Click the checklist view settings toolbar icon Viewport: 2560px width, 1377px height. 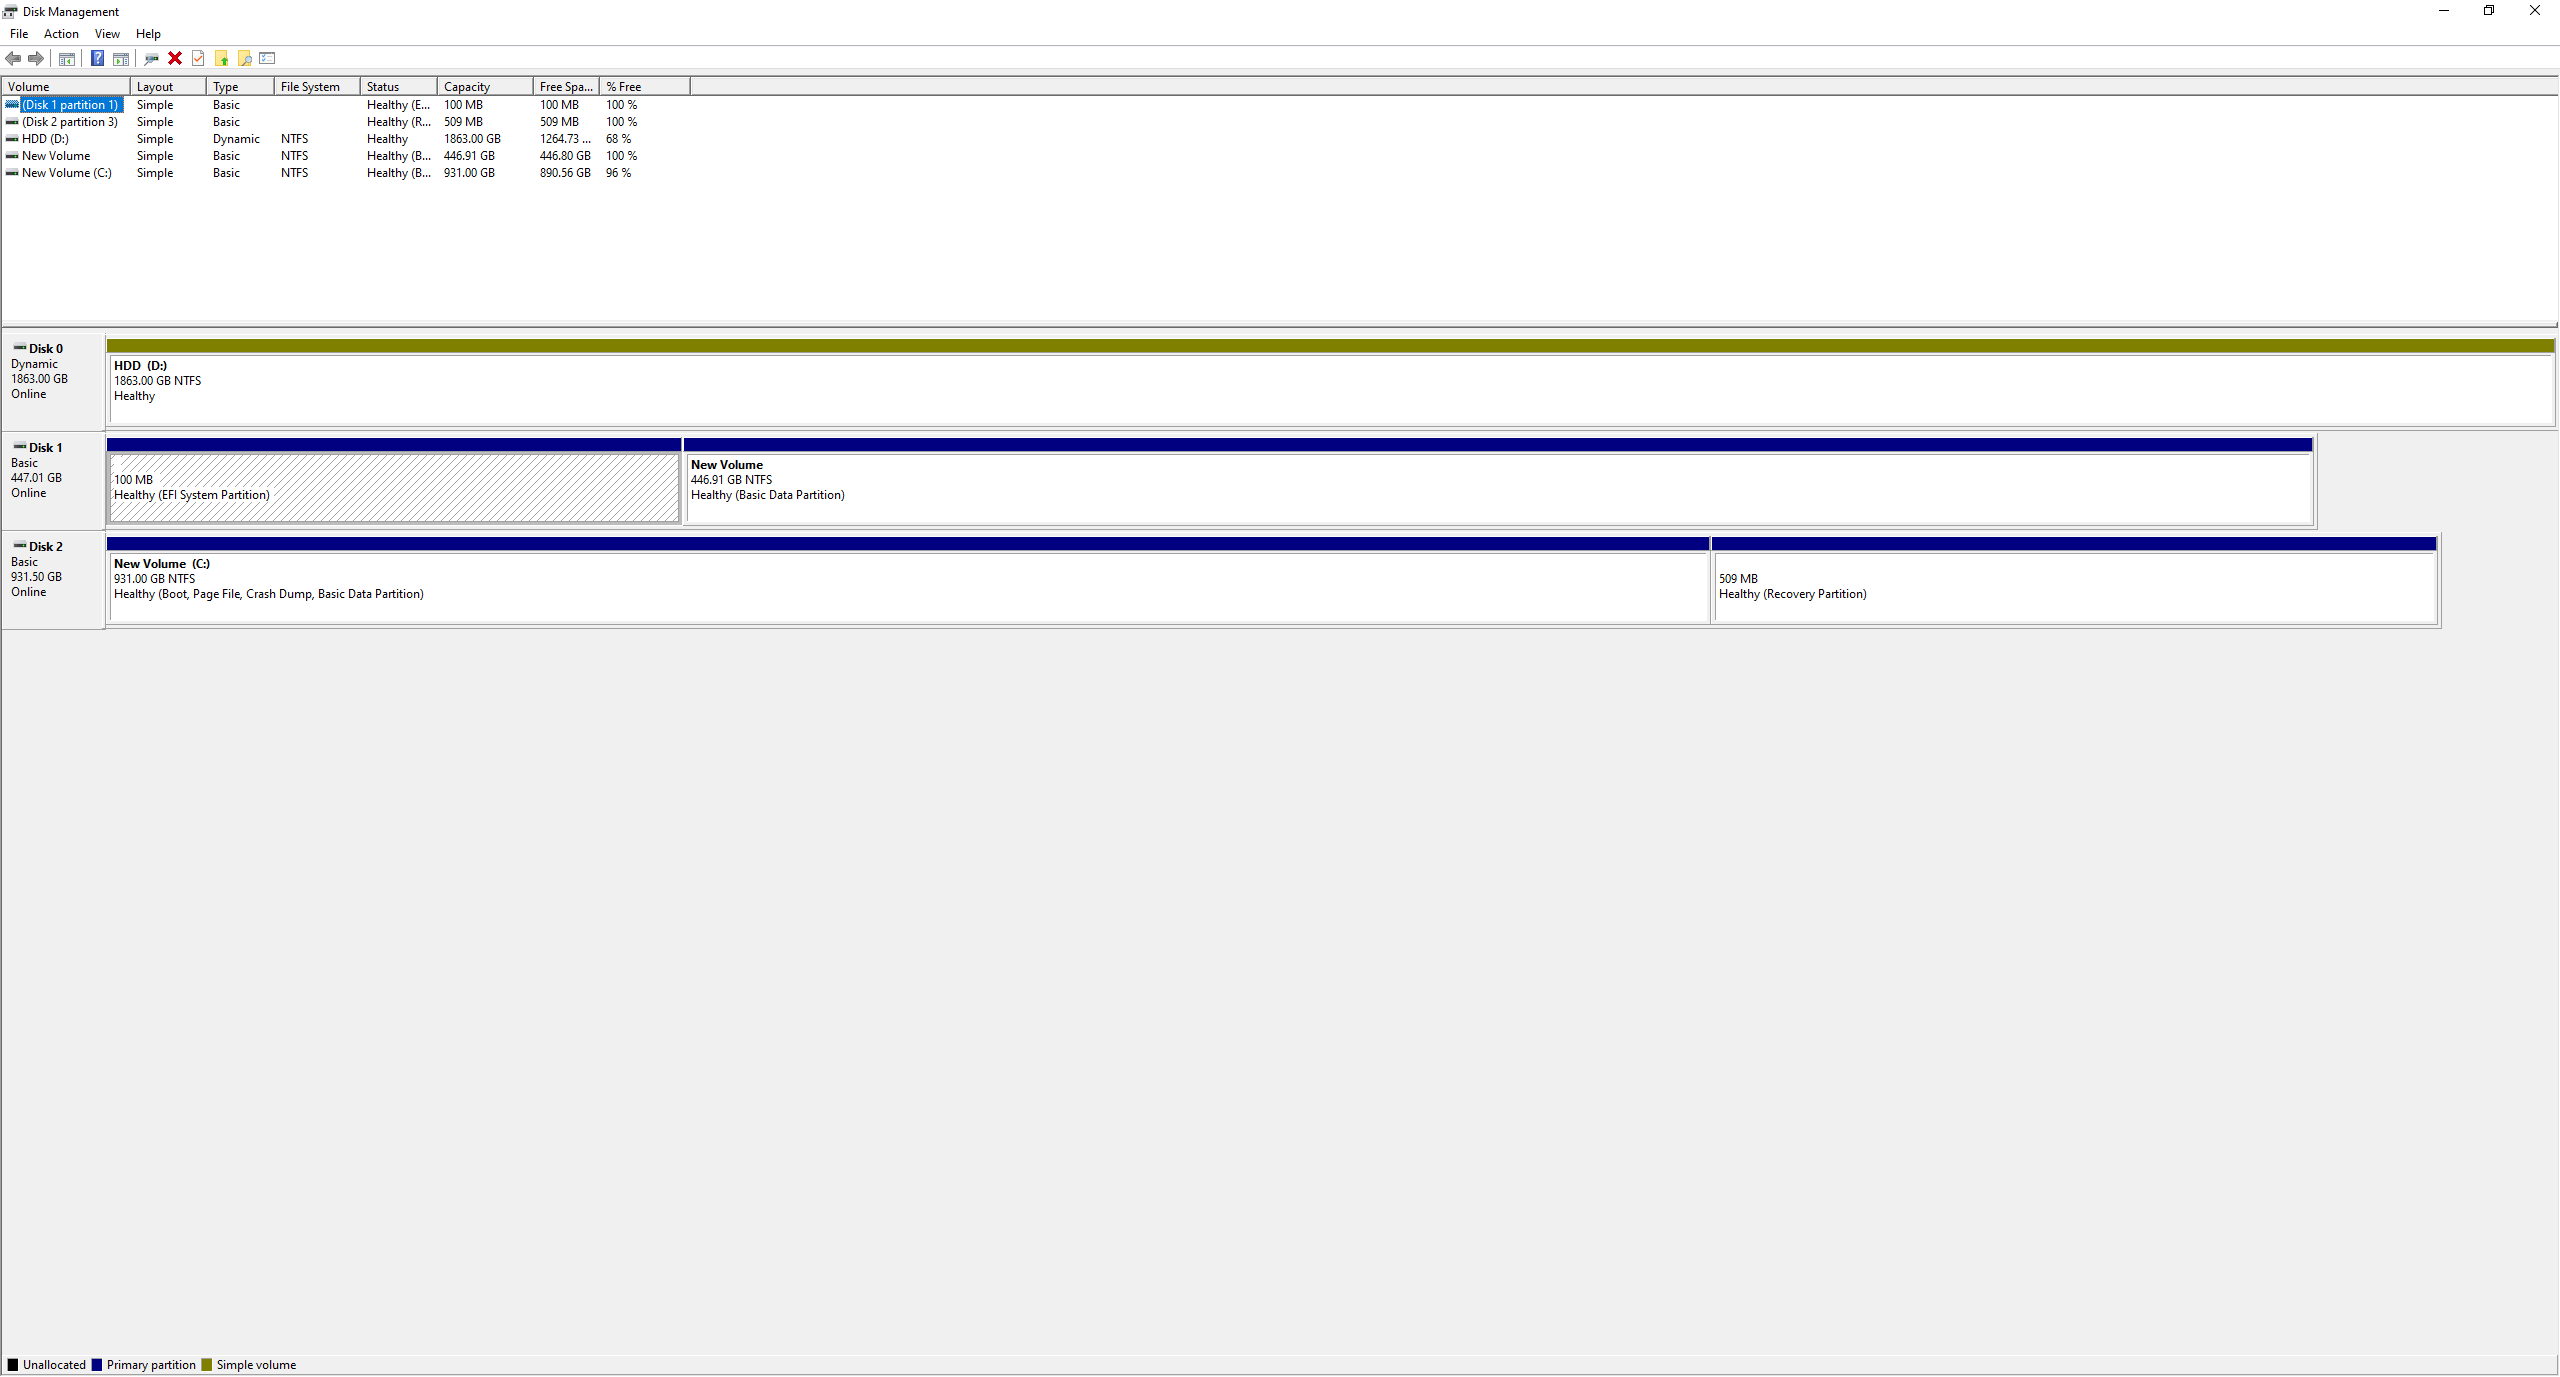[x=267, y=59]
